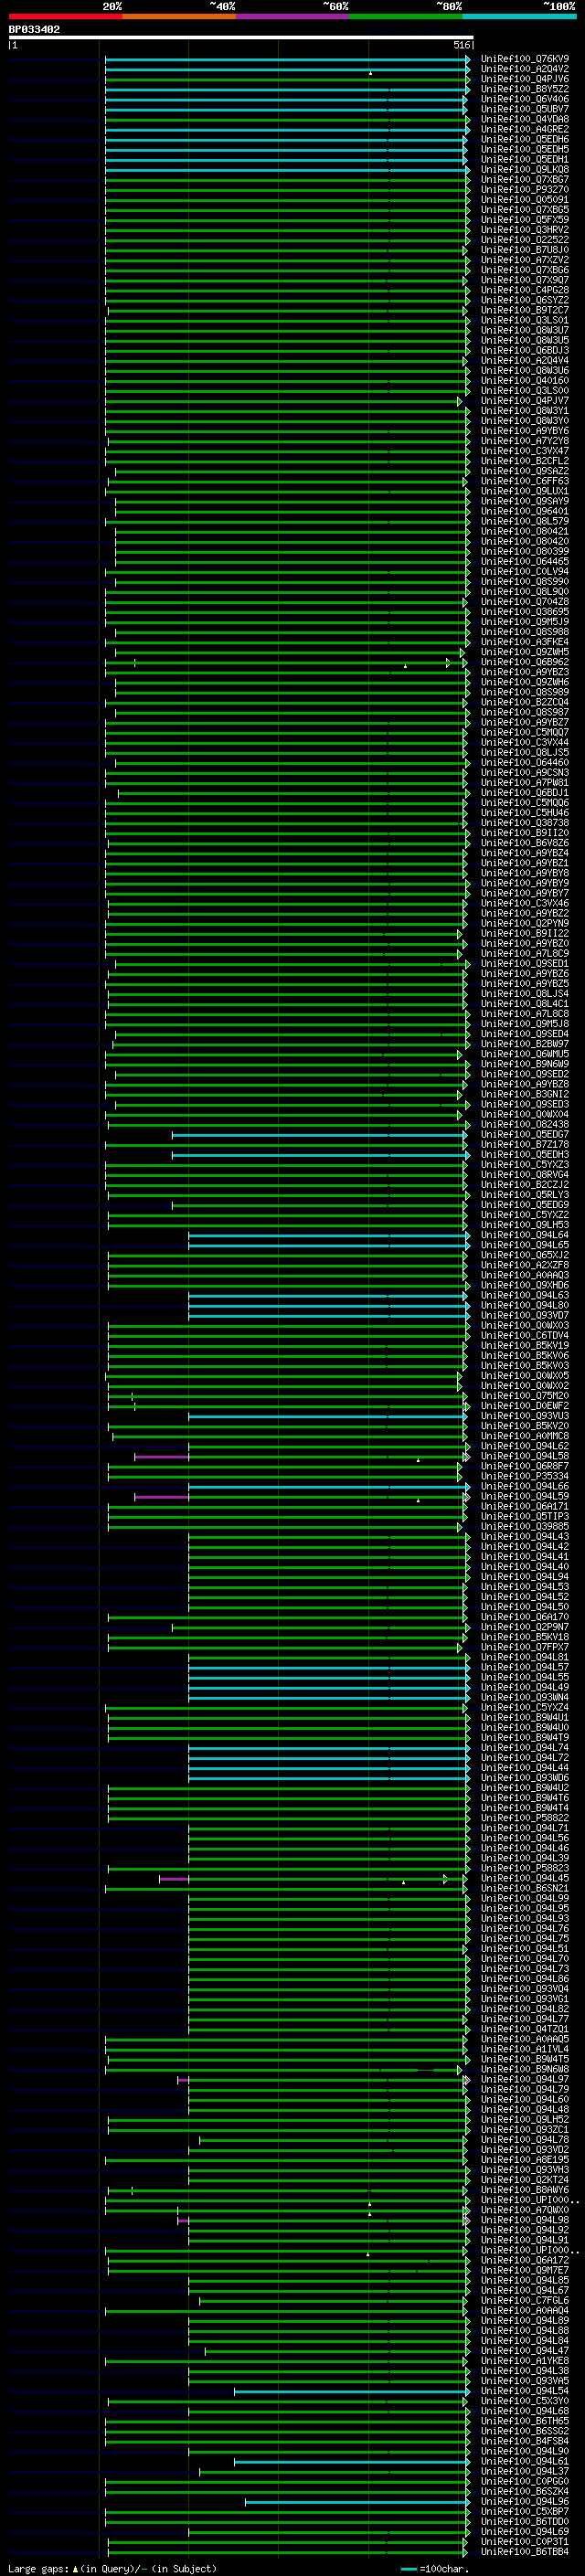Open hit UniRef100_C5X3Y0
585x2576 pixels.
[524, 2400]
